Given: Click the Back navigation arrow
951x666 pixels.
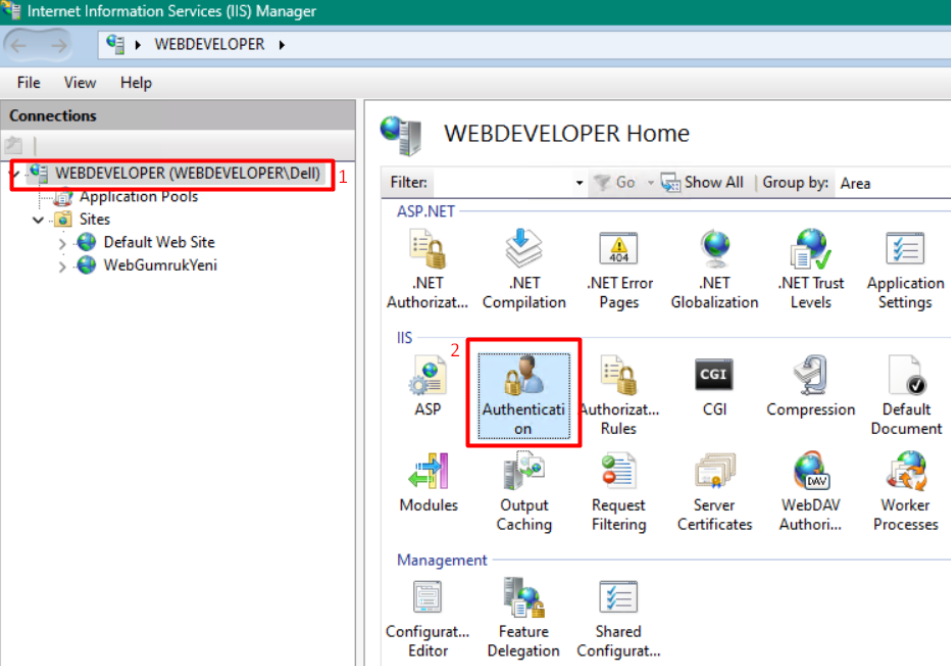Looking at the screenshot, I should [18, 45].
